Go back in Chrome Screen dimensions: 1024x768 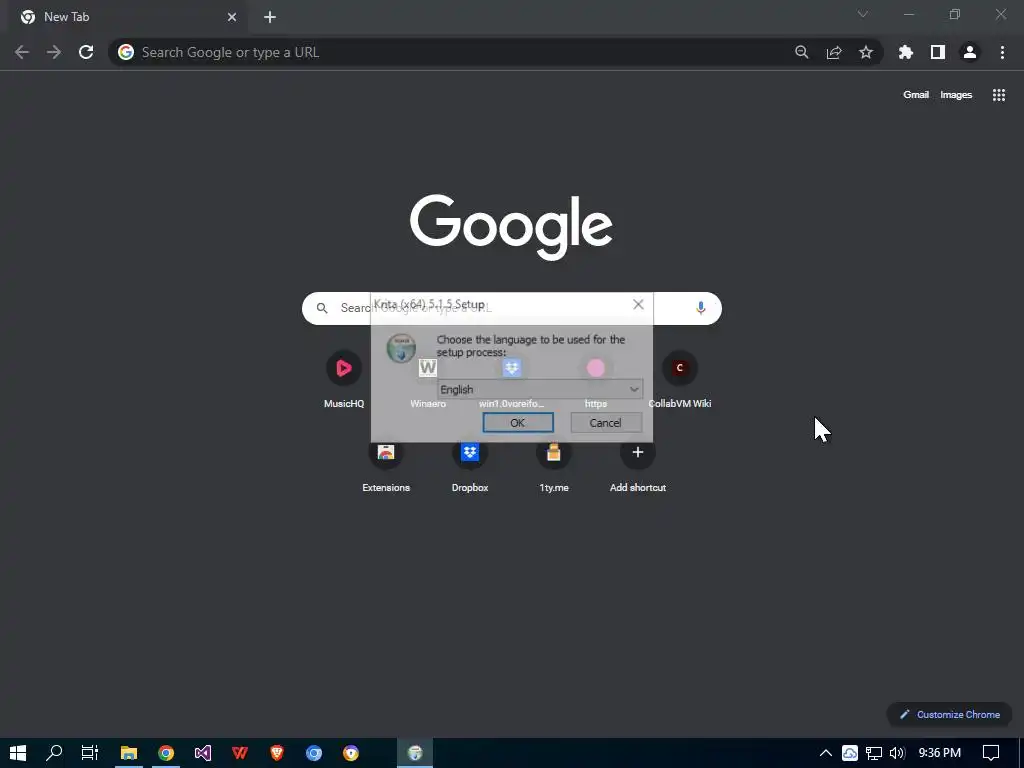[x=22, y=52]
